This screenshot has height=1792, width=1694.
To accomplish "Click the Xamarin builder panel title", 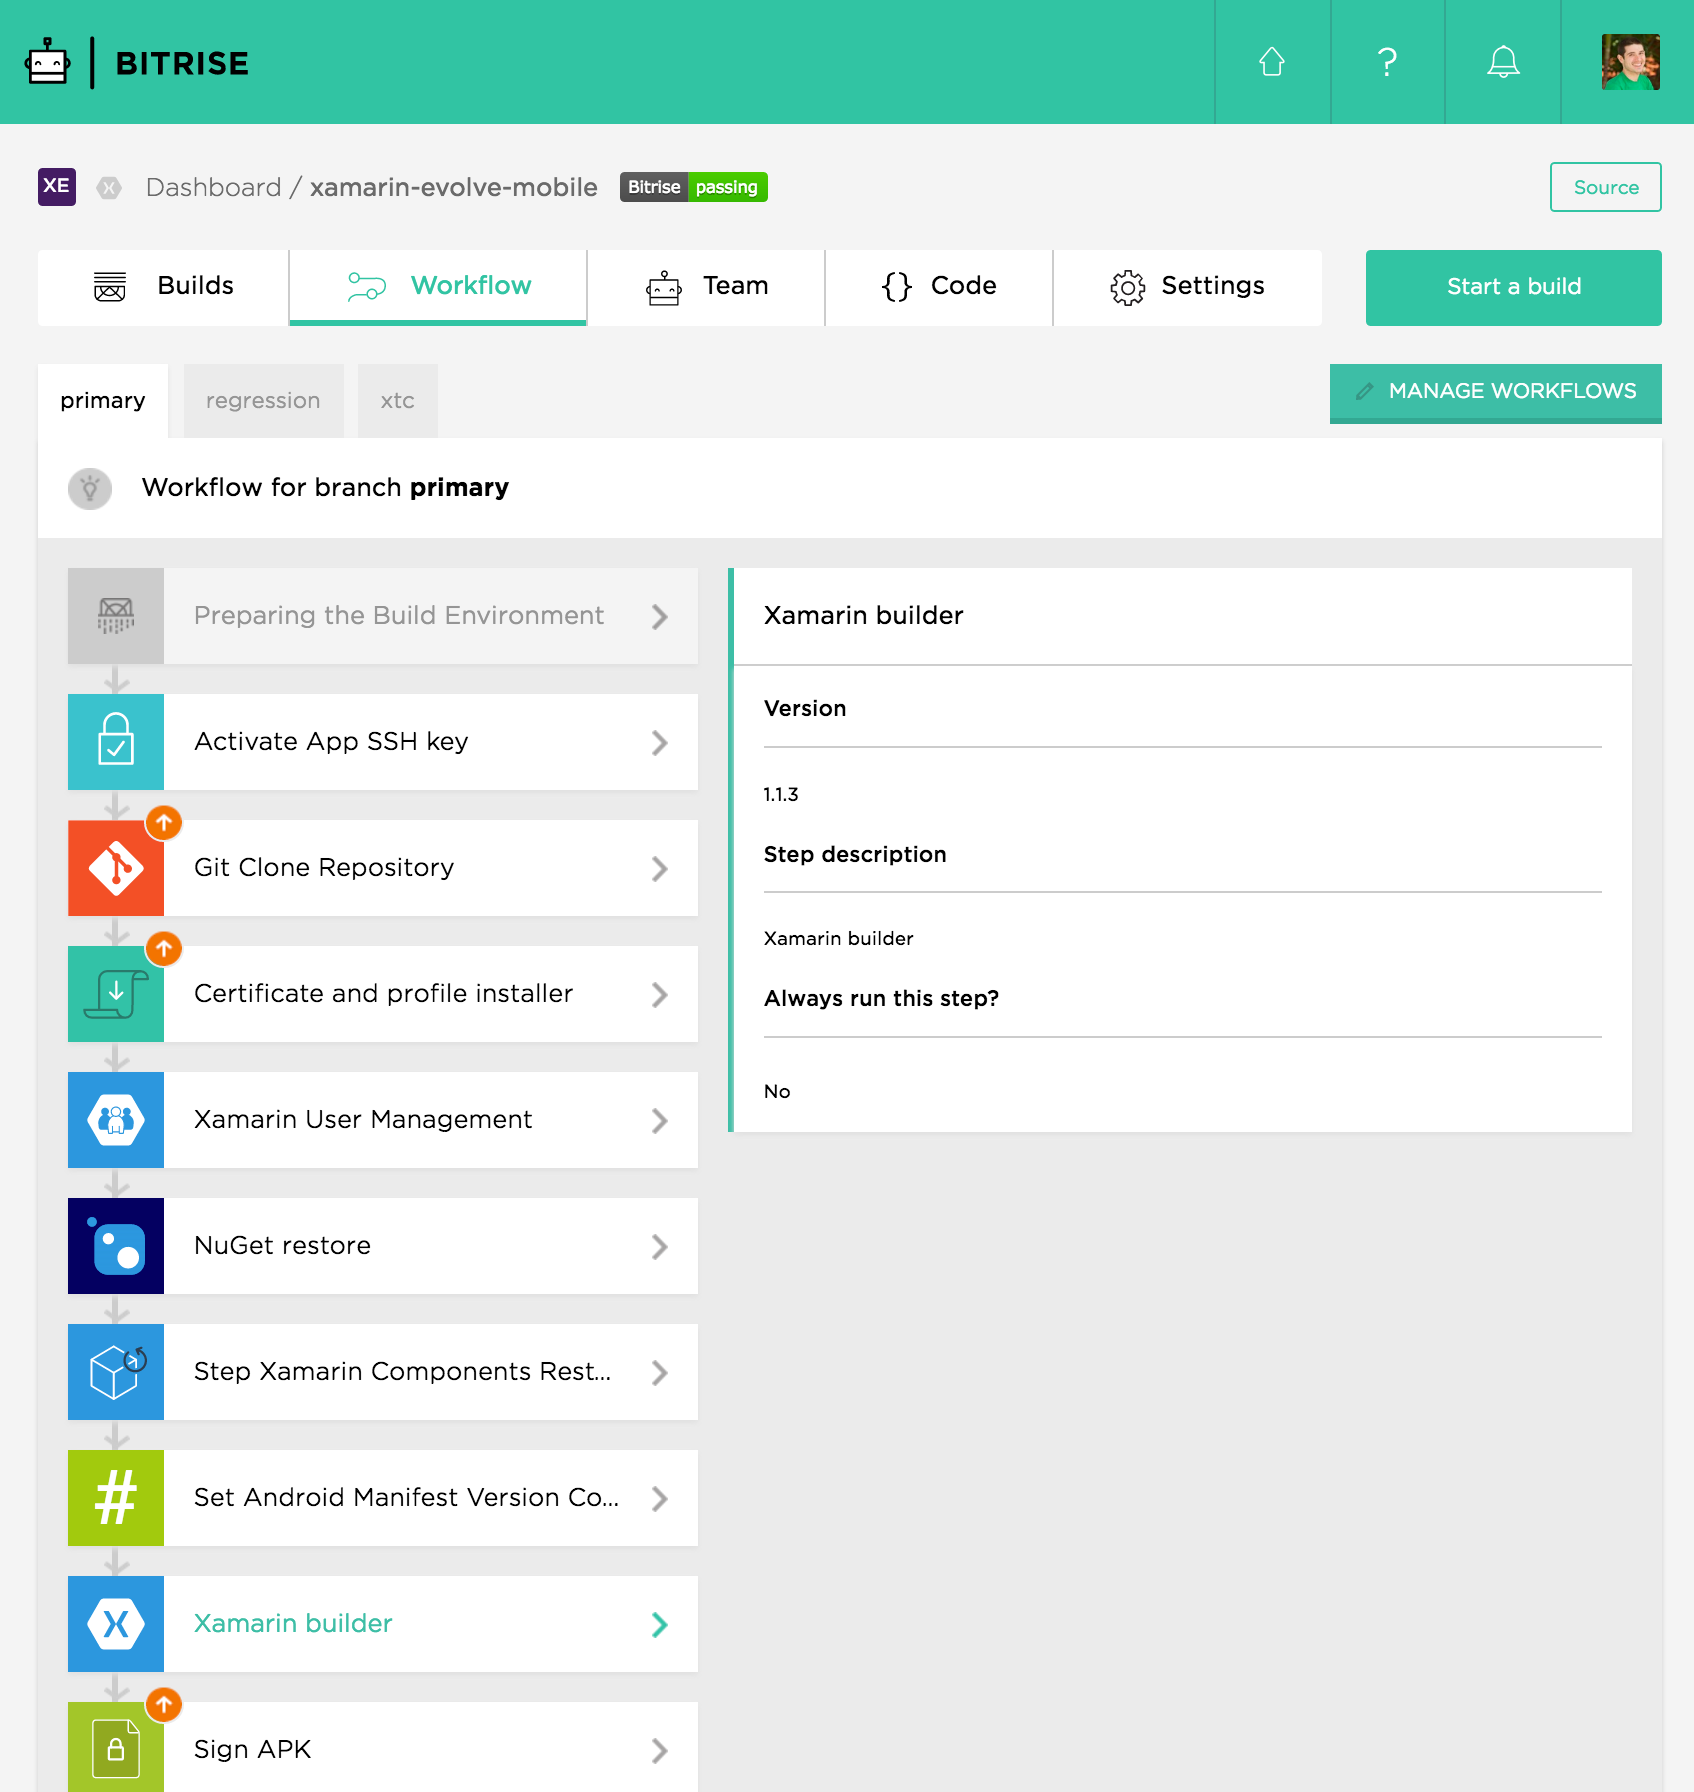I will 864,616.
